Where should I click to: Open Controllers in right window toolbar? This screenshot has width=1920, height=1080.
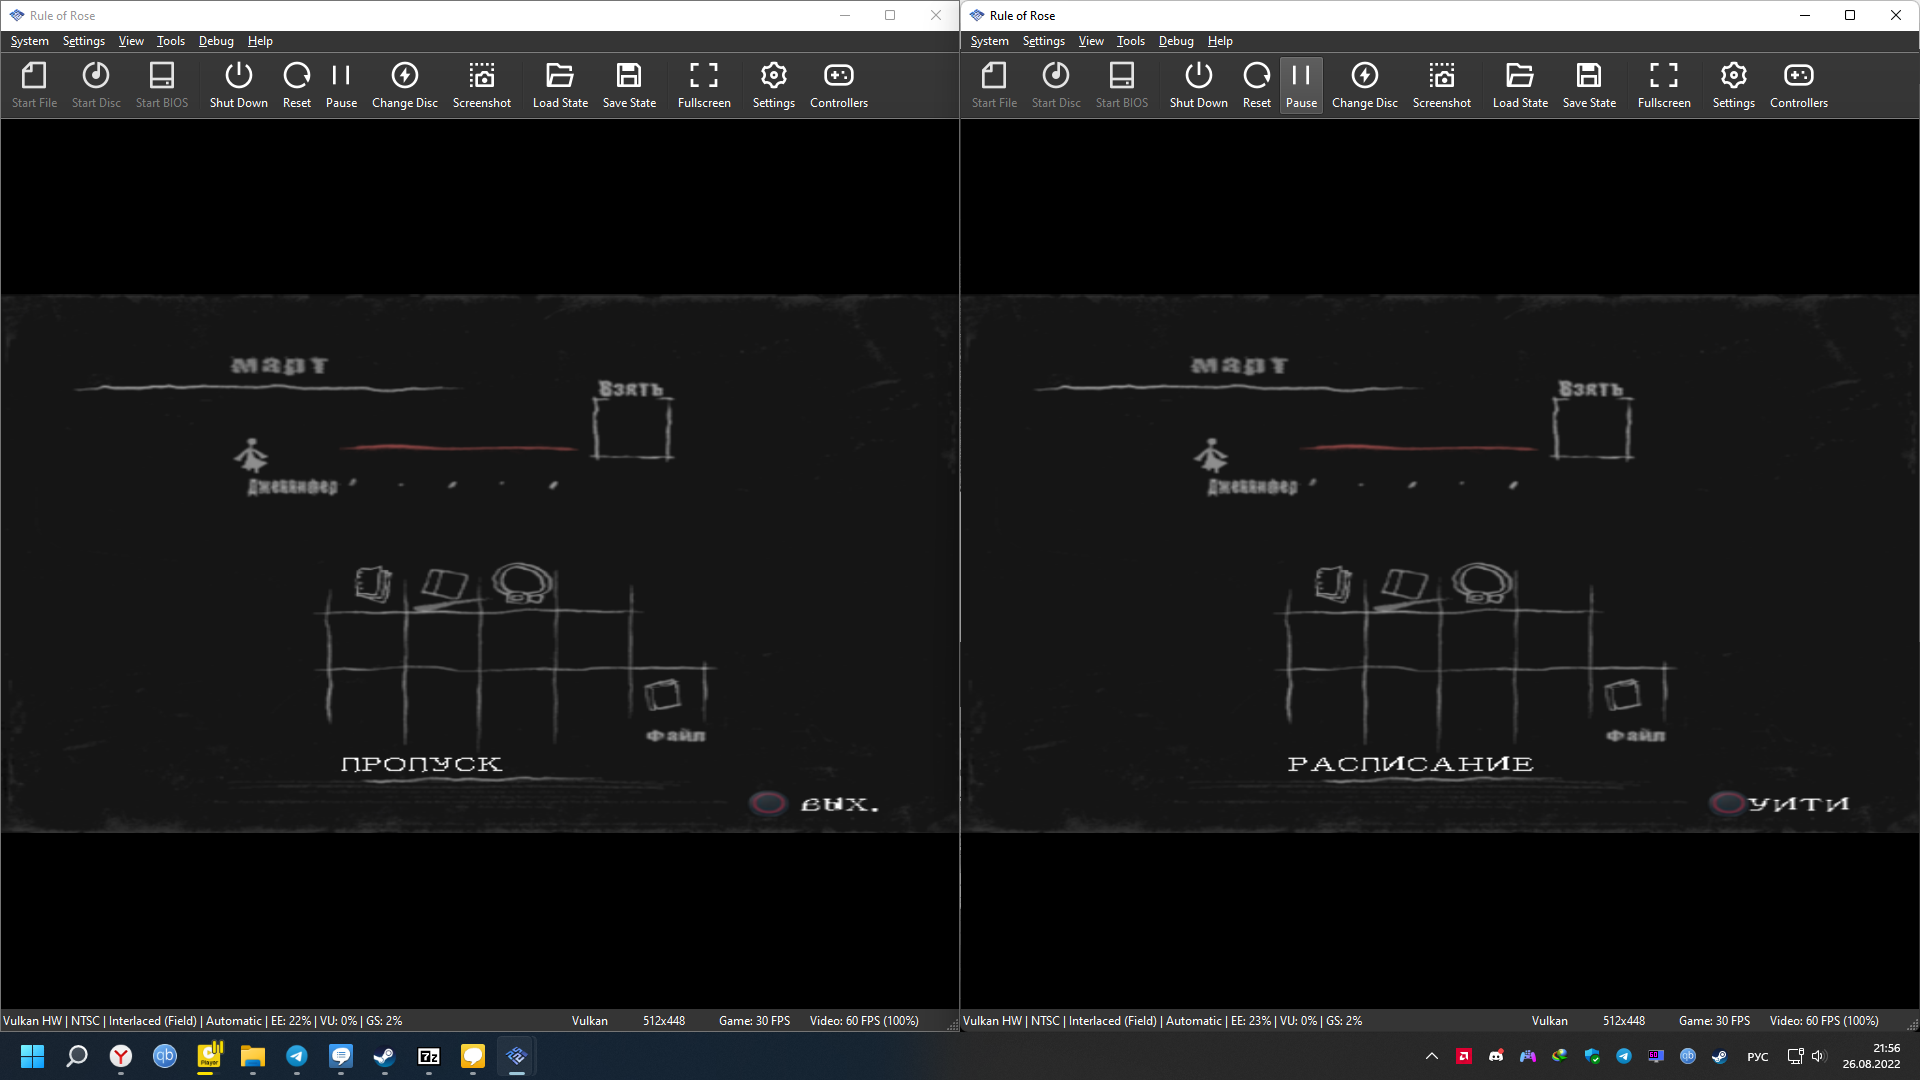click(1799, 85)
